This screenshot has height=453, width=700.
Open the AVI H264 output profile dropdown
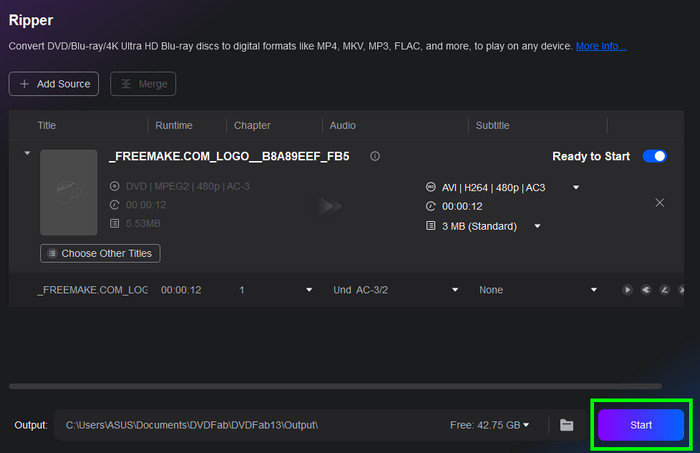[x=576, y=187]
